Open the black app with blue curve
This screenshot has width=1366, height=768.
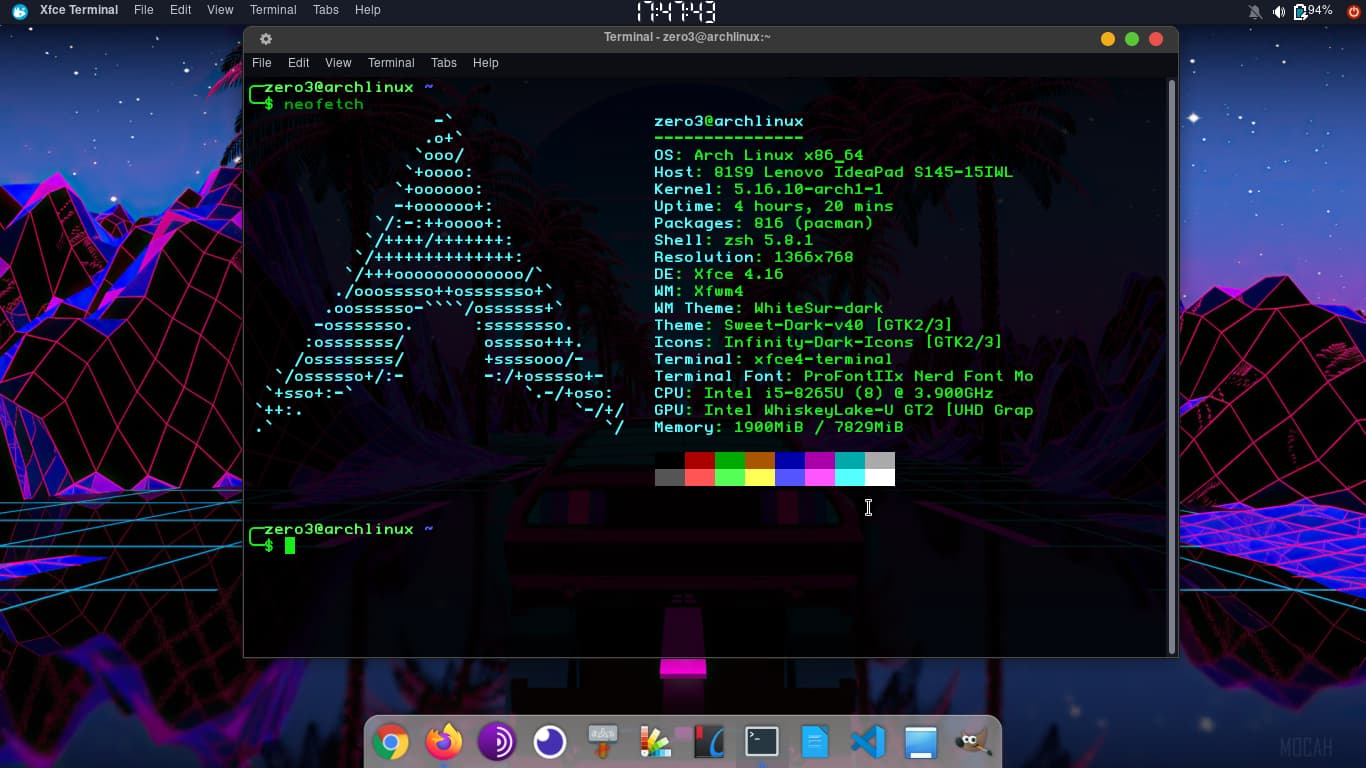(x=709, y=742)
